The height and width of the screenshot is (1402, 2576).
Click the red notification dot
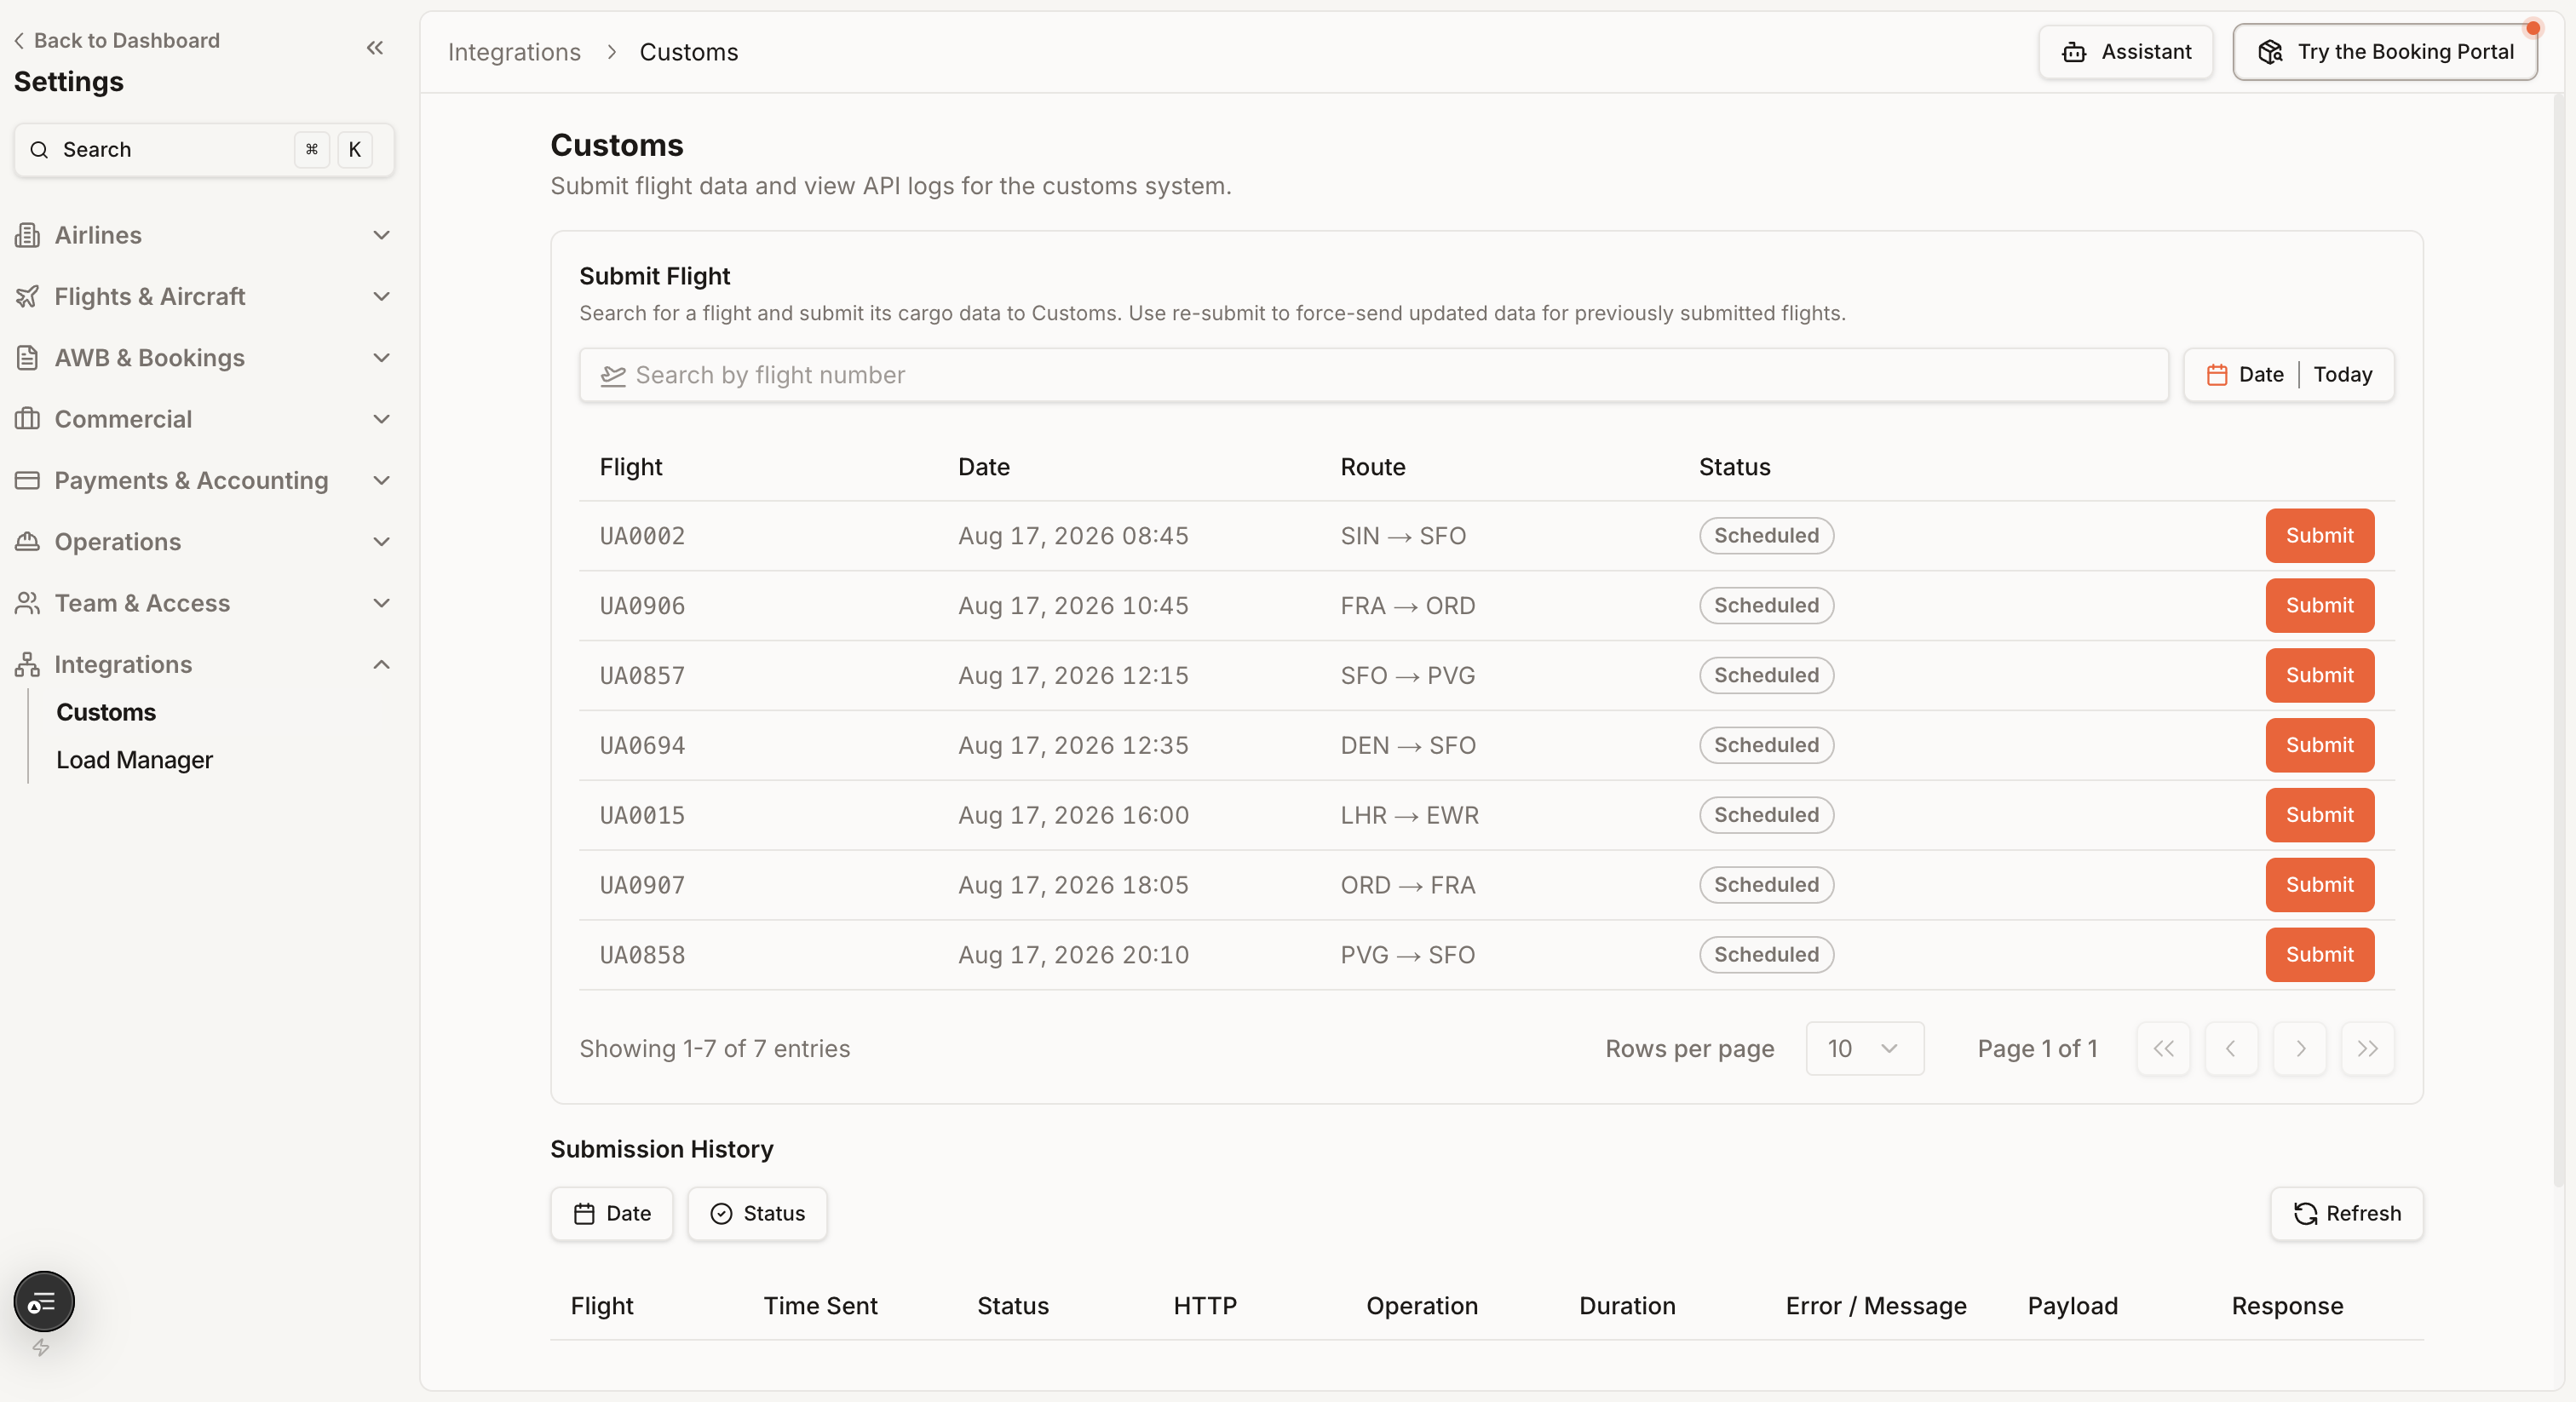[x=2532, y=27]
